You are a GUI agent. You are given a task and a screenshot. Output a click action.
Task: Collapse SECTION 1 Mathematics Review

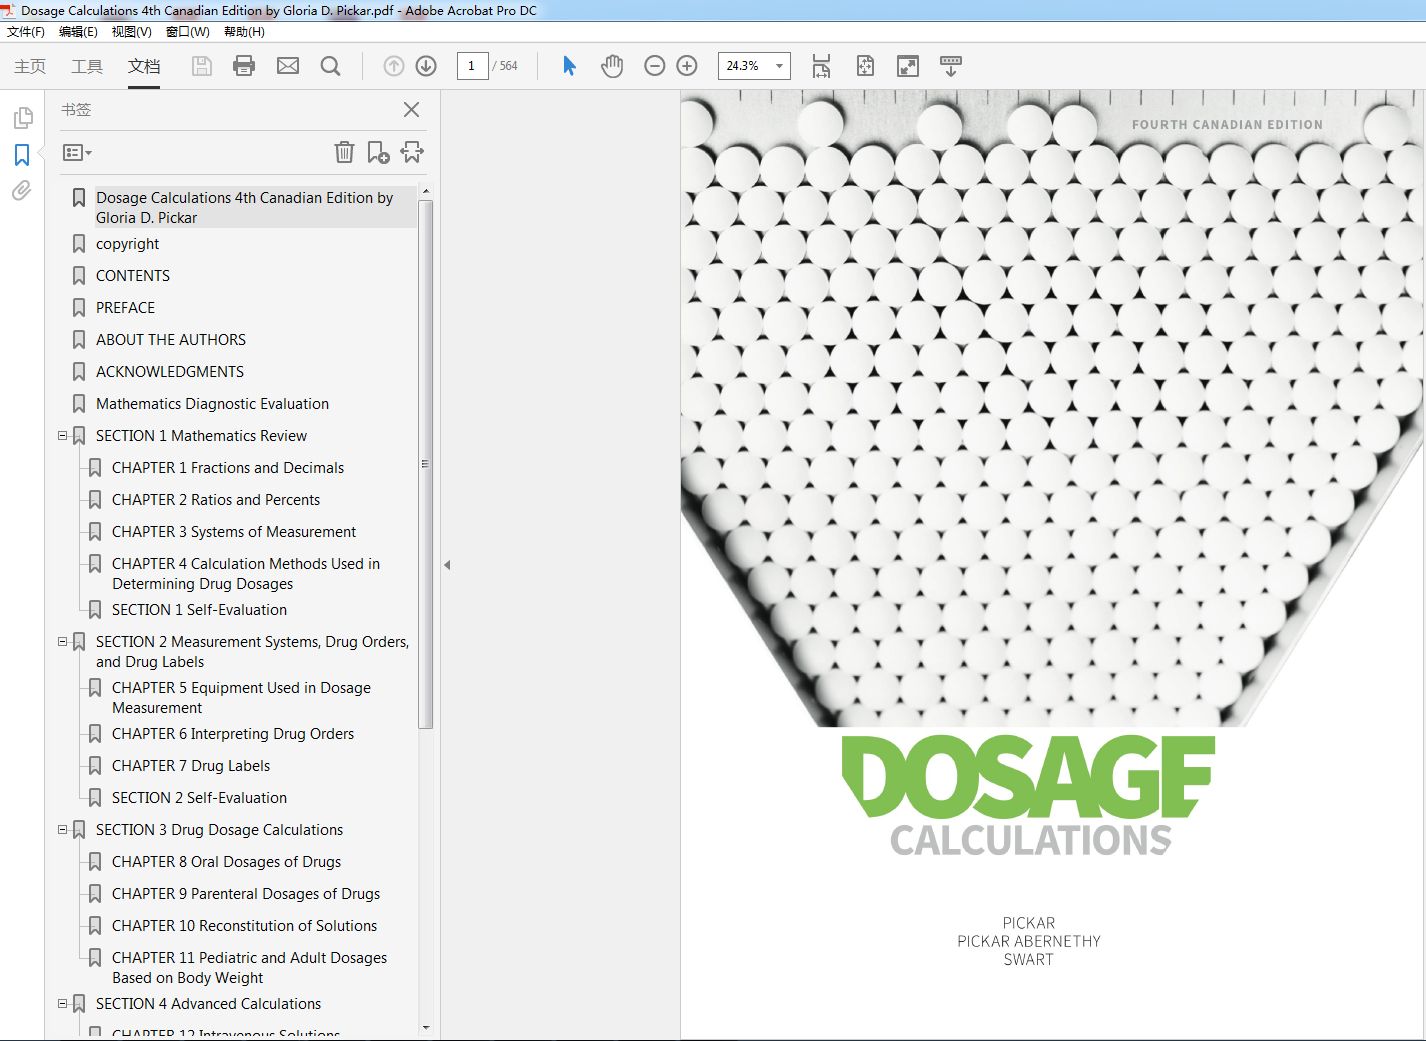coord(63,436)
